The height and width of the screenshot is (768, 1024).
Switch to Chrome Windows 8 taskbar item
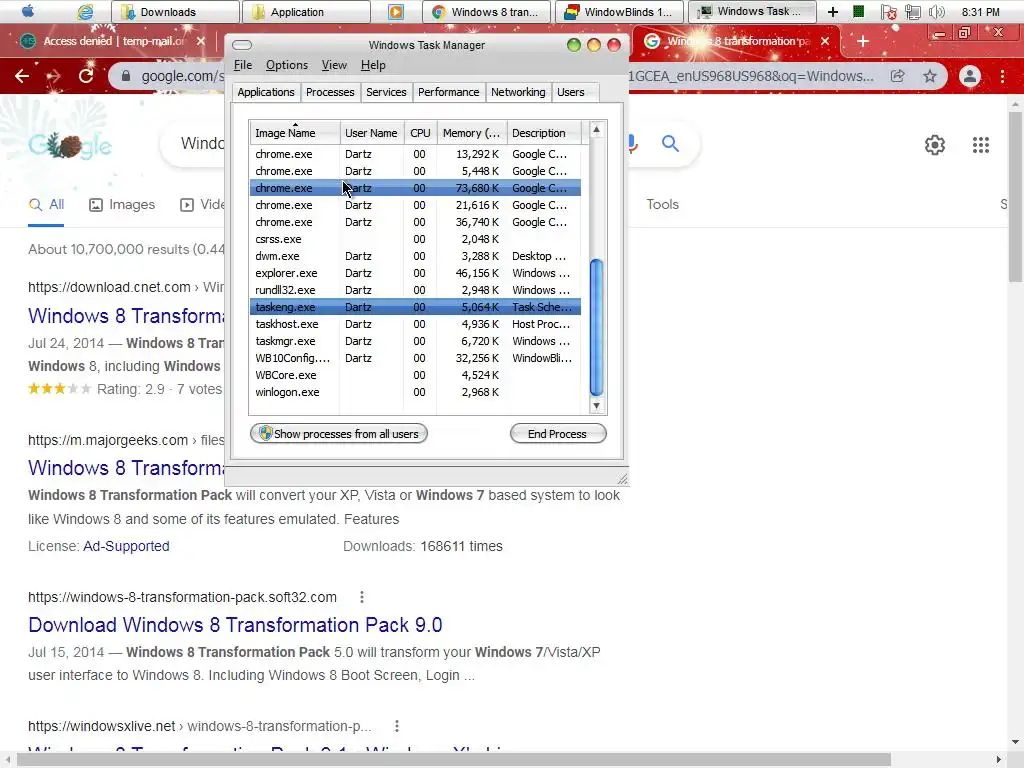[487, 12]
